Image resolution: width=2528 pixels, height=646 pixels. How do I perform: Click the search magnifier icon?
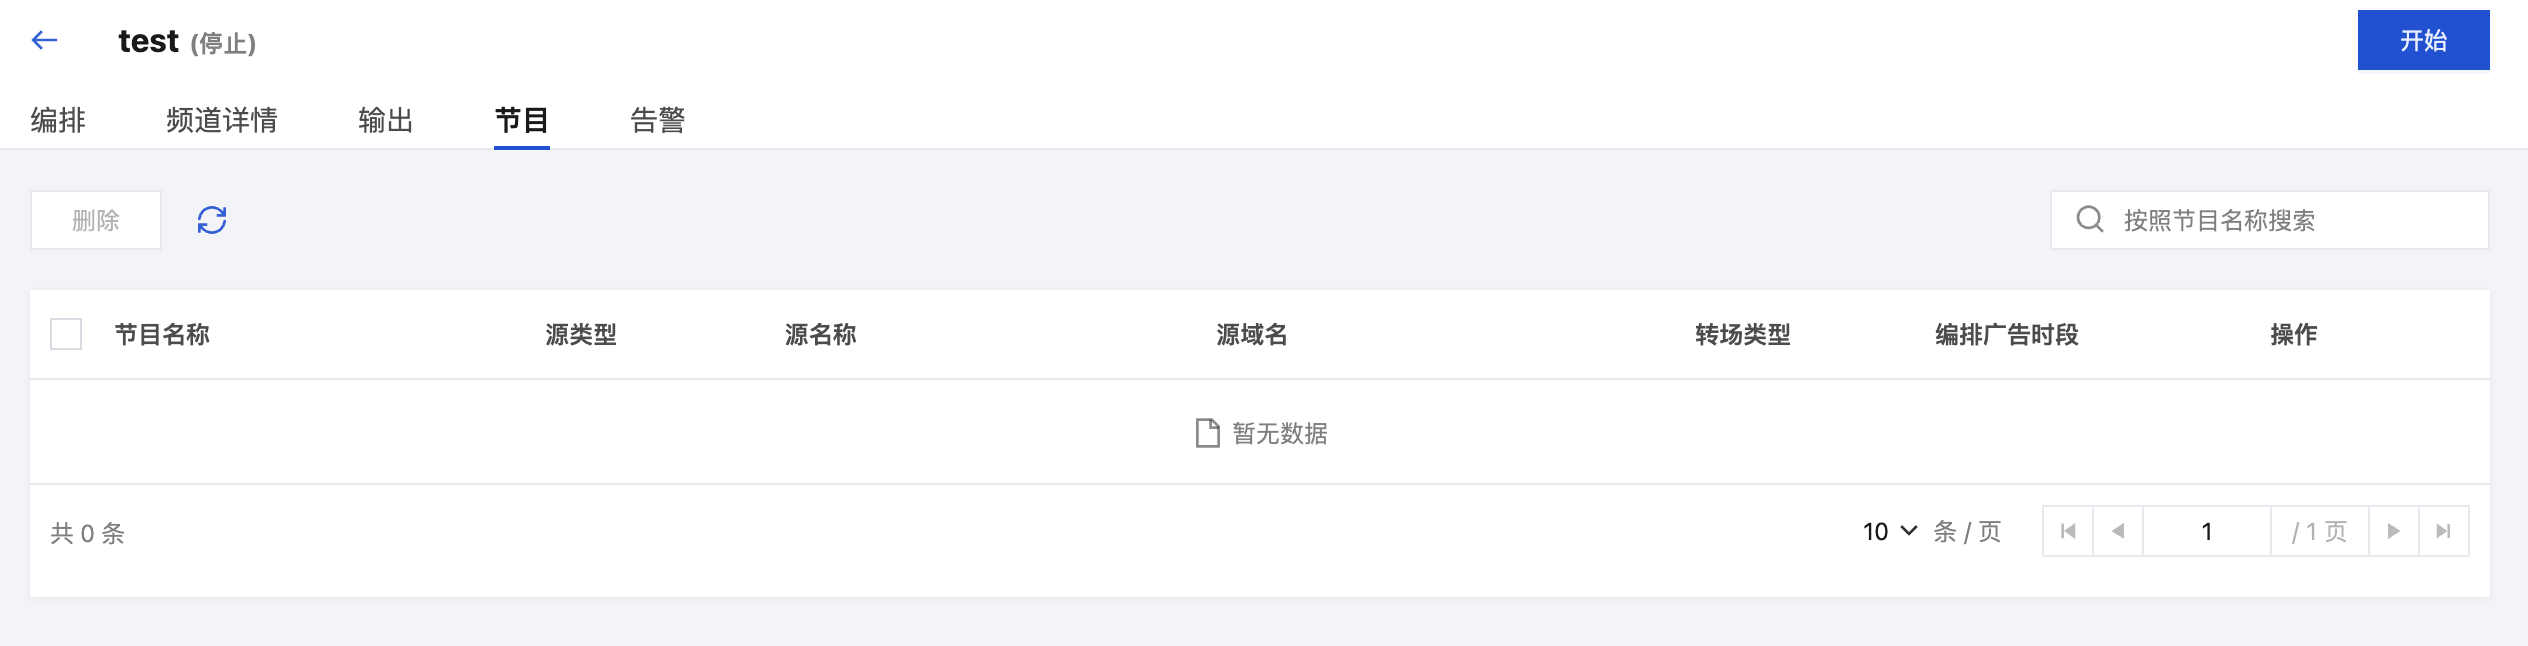tap(2090, 219)
